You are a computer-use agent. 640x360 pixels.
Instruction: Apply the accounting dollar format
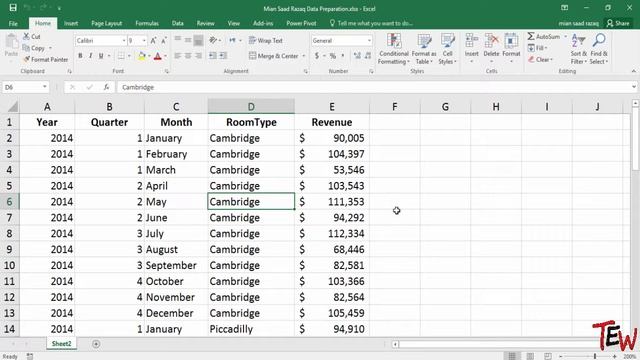317,56
